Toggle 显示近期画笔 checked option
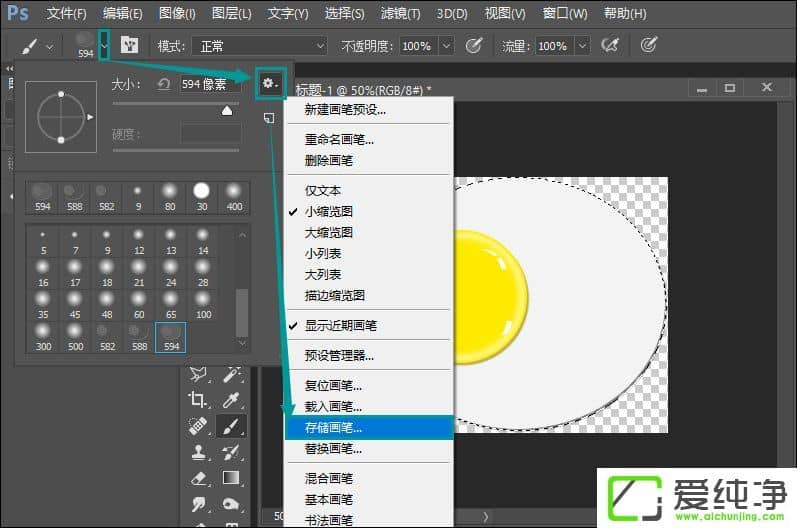Image resolution: width=797 pixels, height=528 pixels. coord(340,326)
